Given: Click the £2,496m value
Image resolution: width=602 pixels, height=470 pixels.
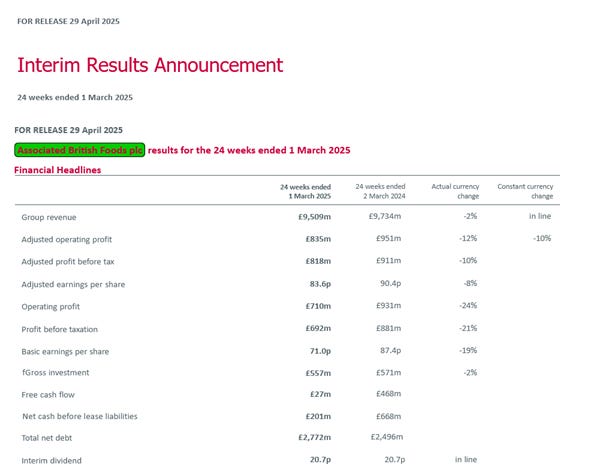Looking at the screenshot, I should [x=387, y=437].
